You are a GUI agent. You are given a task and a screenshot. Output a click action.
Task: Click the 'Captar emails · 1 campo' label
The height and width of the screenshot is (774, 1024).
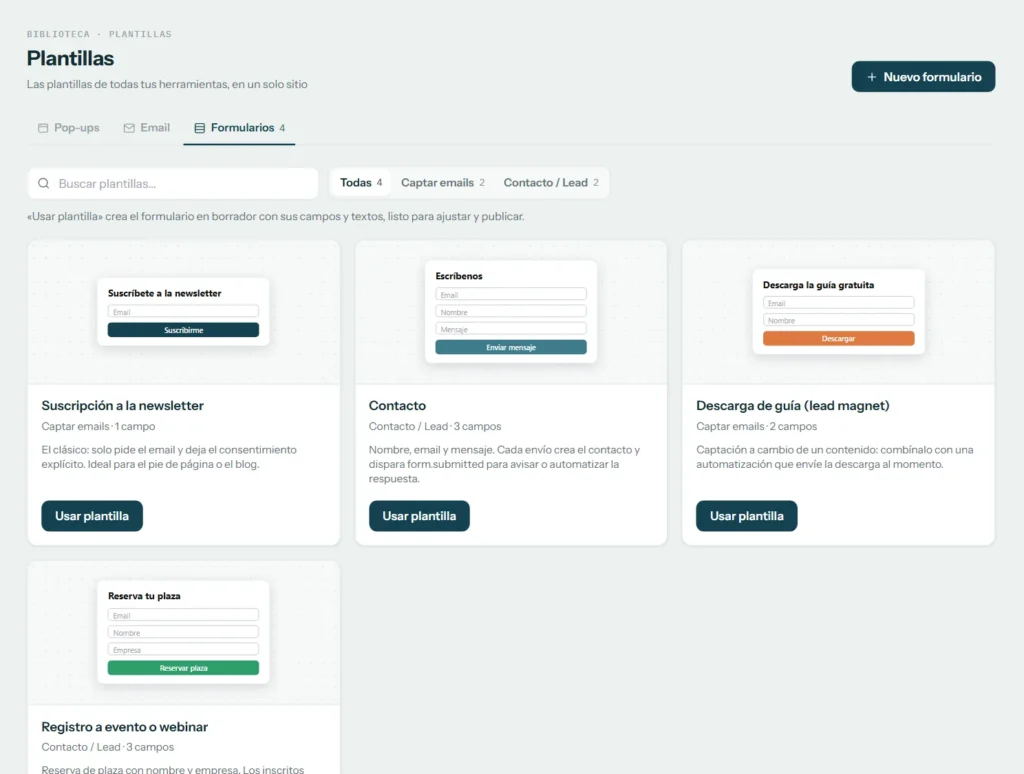99,427
